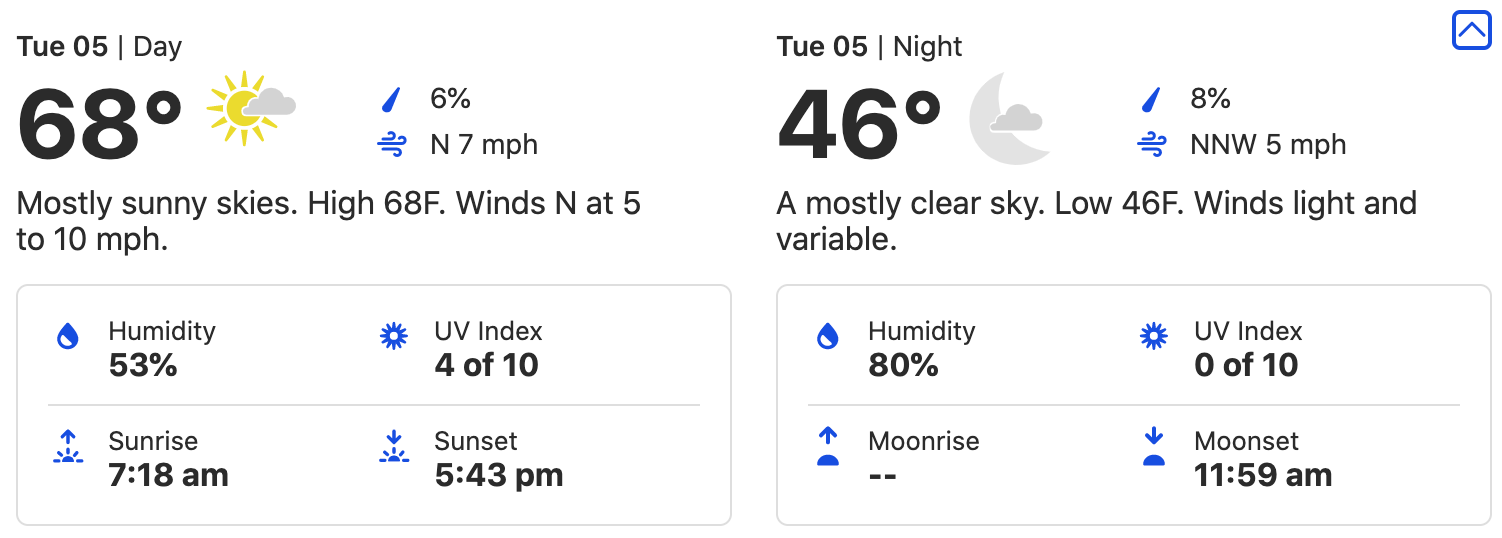Click the night moon cloud icon
Image resolution: width=1502 pixels, height=538 pixels.
tap(1010, 117)
